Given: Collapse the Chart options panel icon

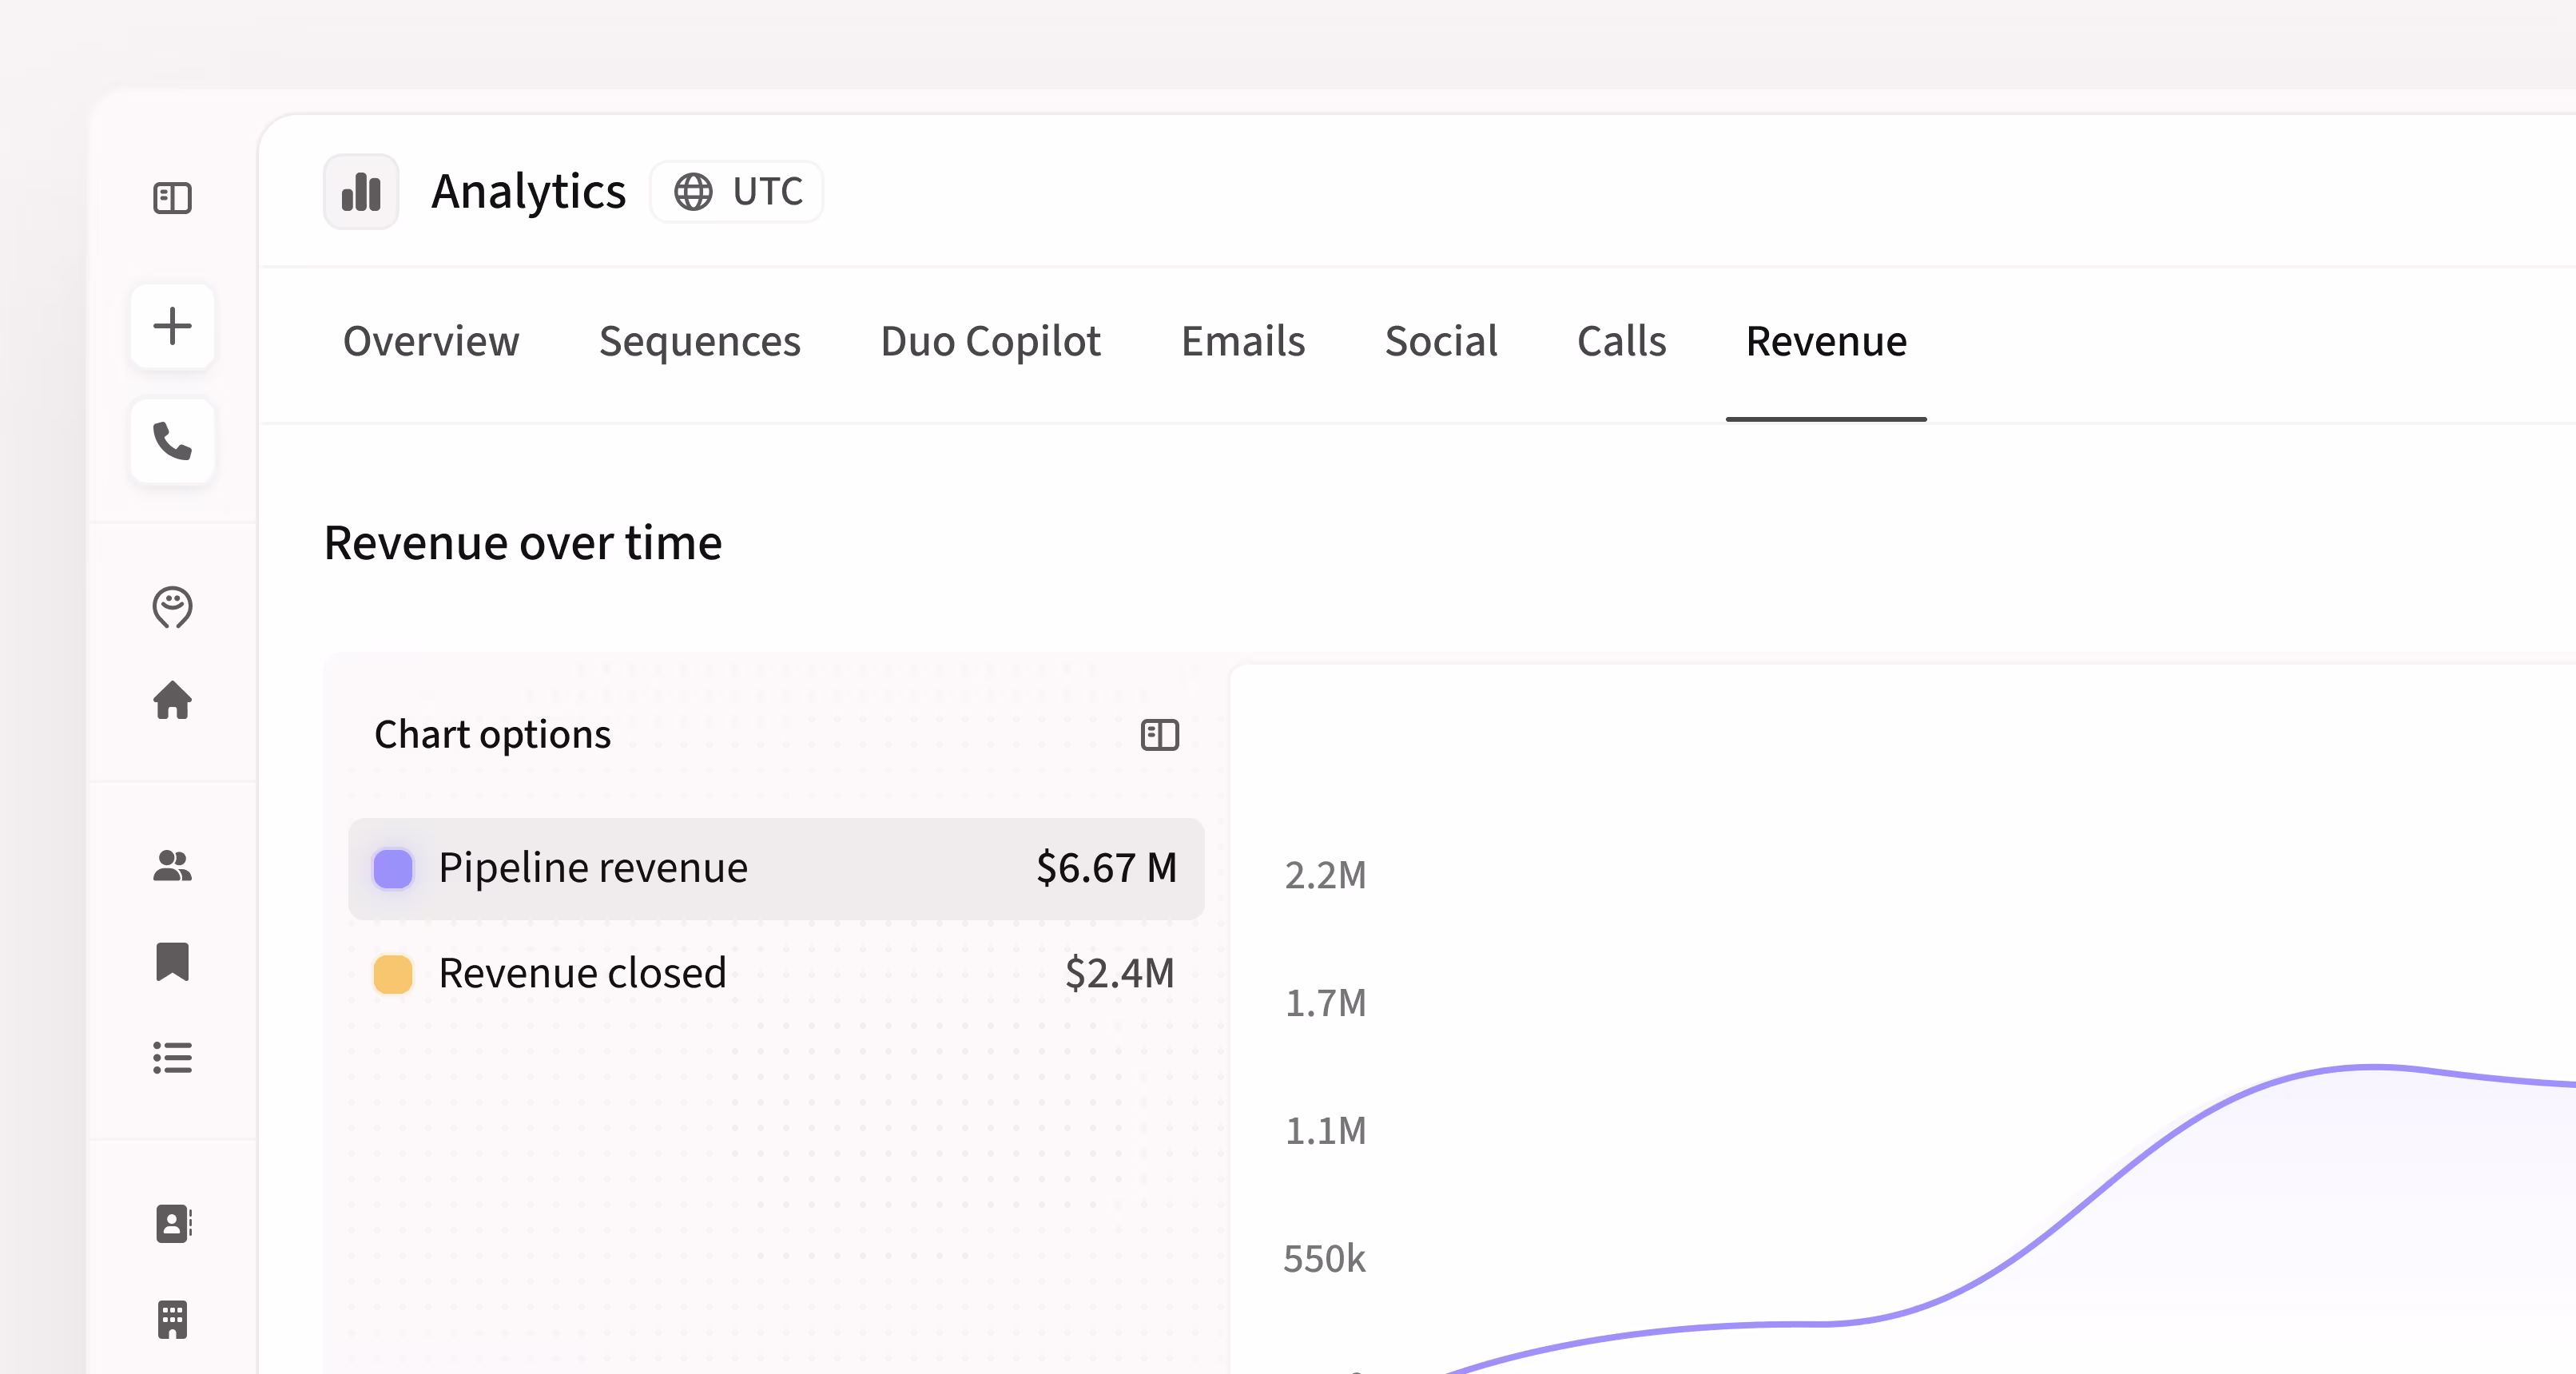Looking at the screenshot, I should [x=1160, y=735].
